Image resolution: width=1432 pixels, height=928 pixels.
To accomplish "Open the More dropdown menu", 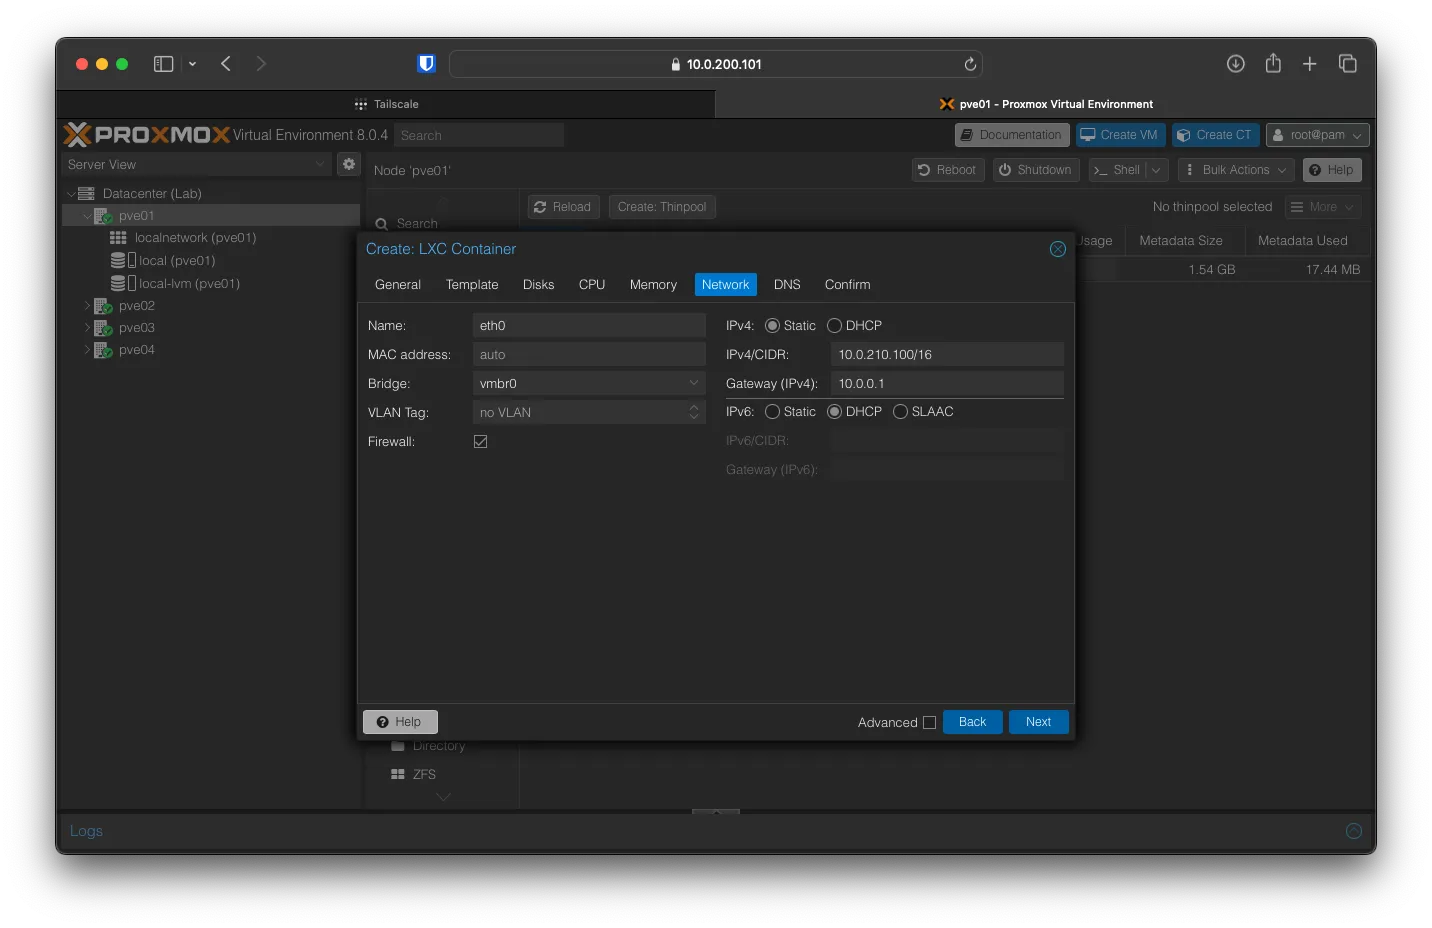I will [x=1322, y=207].
